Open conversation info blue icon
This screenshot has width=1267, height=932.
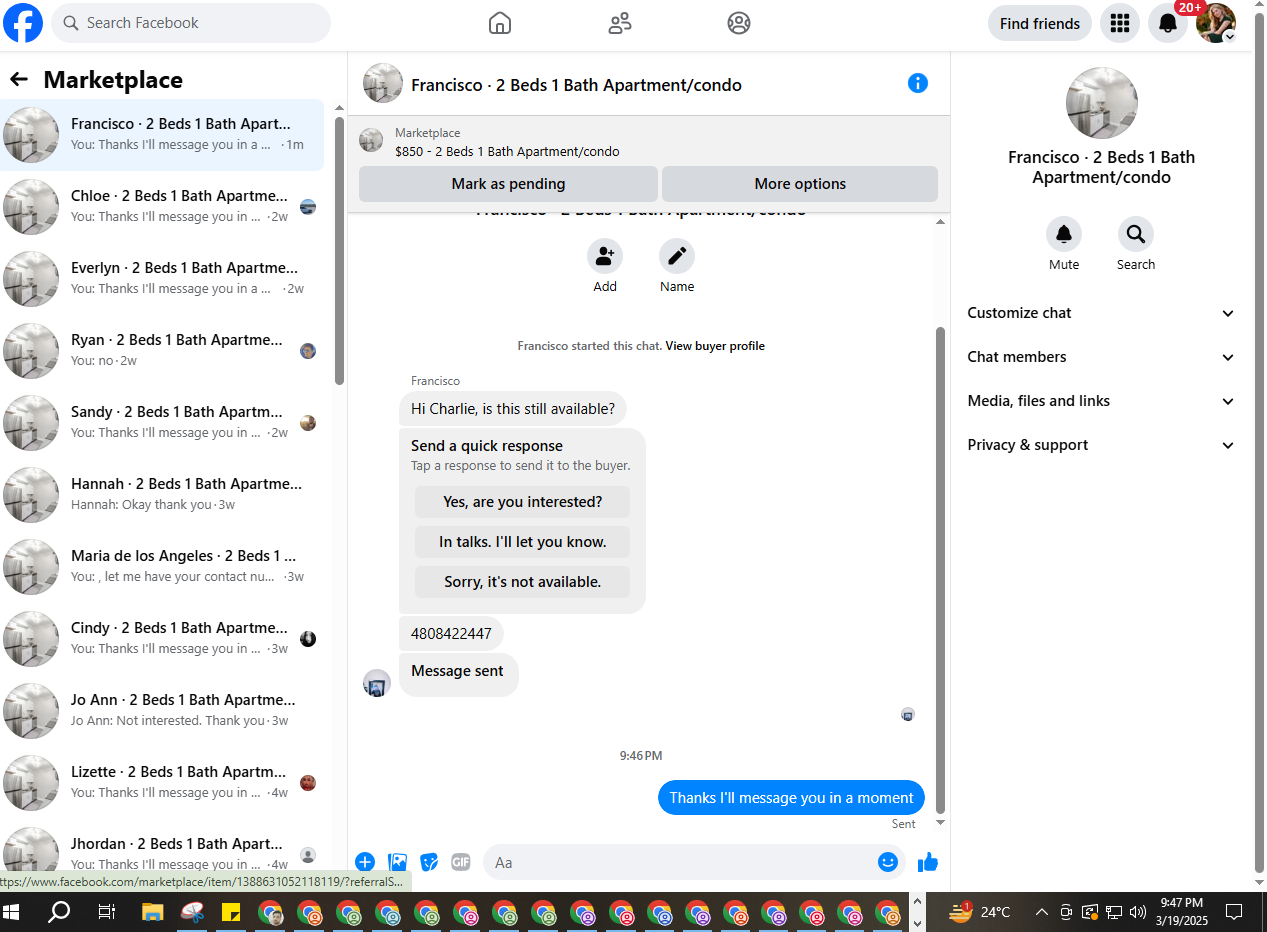tap(918, 83)
